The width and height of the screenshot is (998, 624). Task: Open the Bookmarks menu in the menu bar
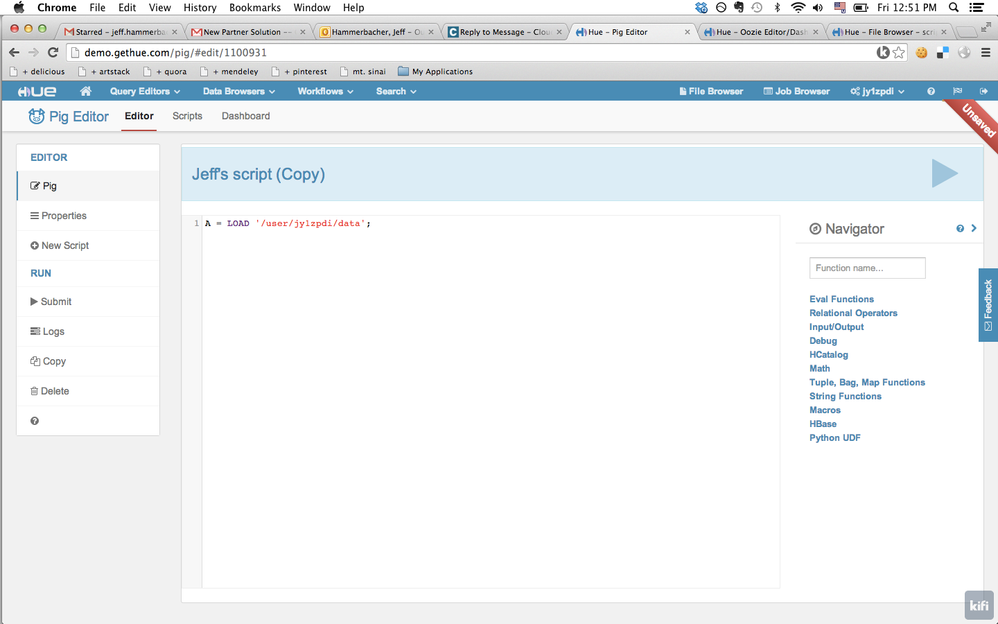pos(255,8)
